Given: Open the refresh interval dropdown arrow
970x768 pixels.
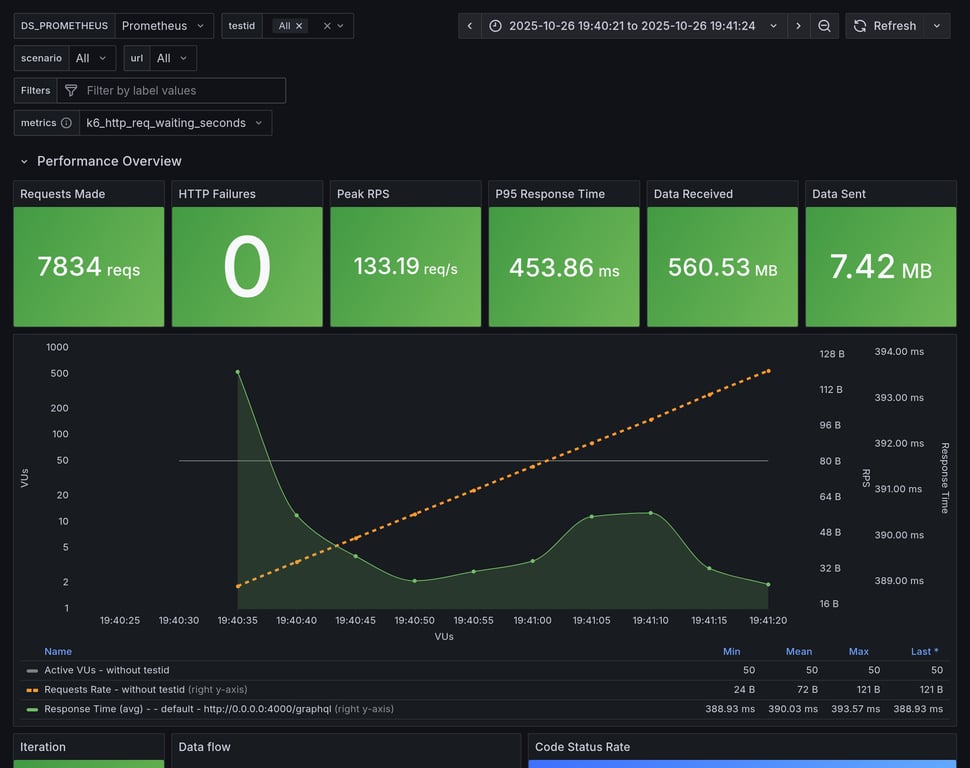Looking at the screenshot, I should [937, 26].
